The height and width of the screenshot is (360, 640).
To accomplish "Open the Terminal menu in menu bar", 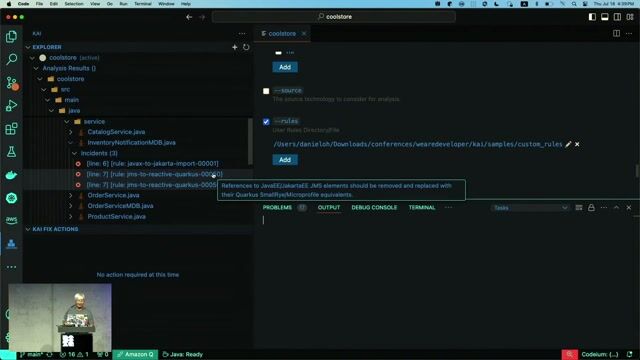I will 143,4.
